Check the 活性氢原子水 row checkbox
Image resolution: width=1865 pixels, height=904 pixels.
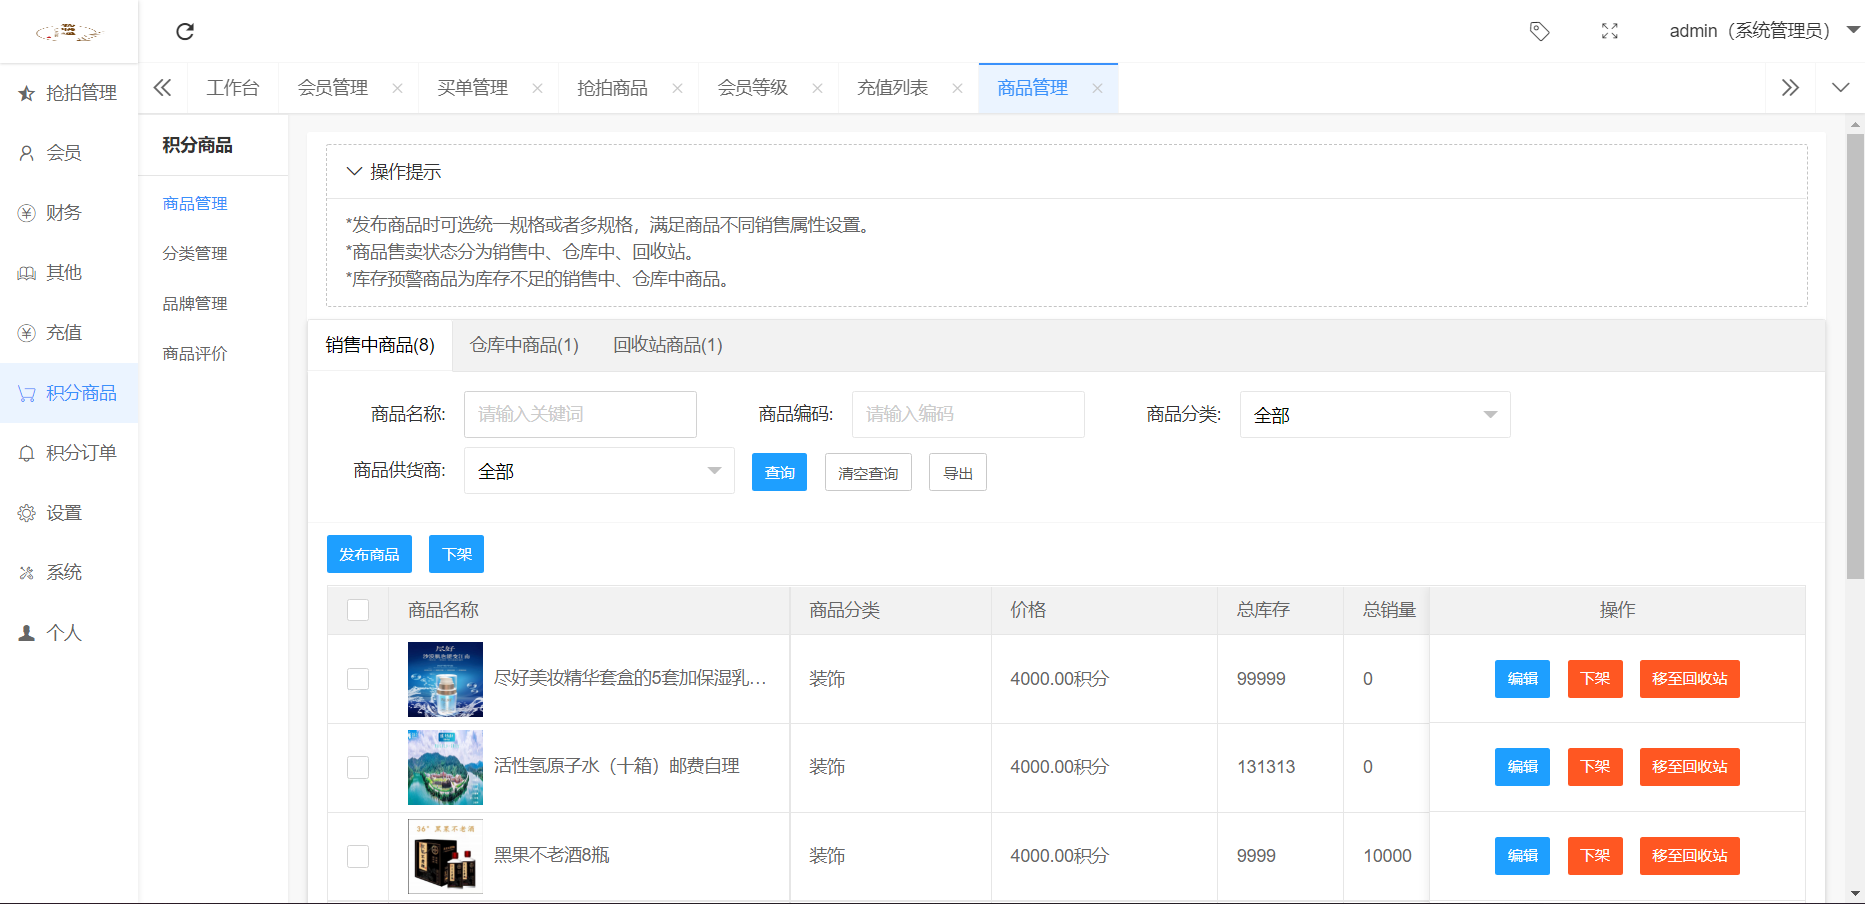[x=358, y=767]
